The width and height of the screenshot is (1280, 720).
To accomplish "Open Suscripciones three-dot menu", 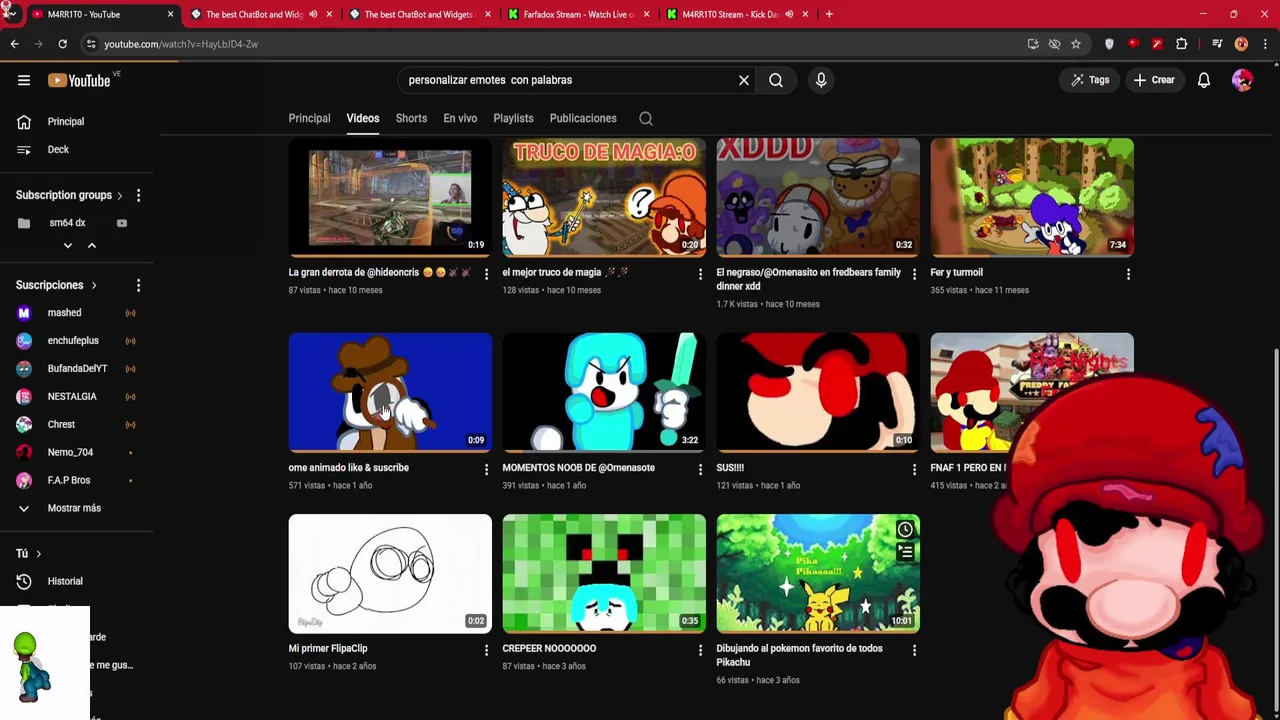I will (x=138, y=285).
